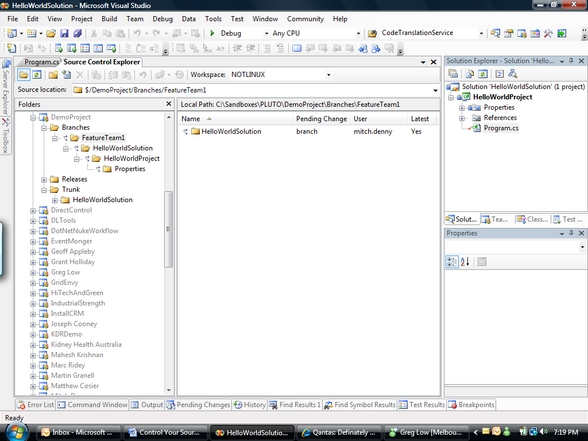This screenshot has height=441, width=588.
Task: Click first icon of second toolbar row
Action: pos(12,48)
